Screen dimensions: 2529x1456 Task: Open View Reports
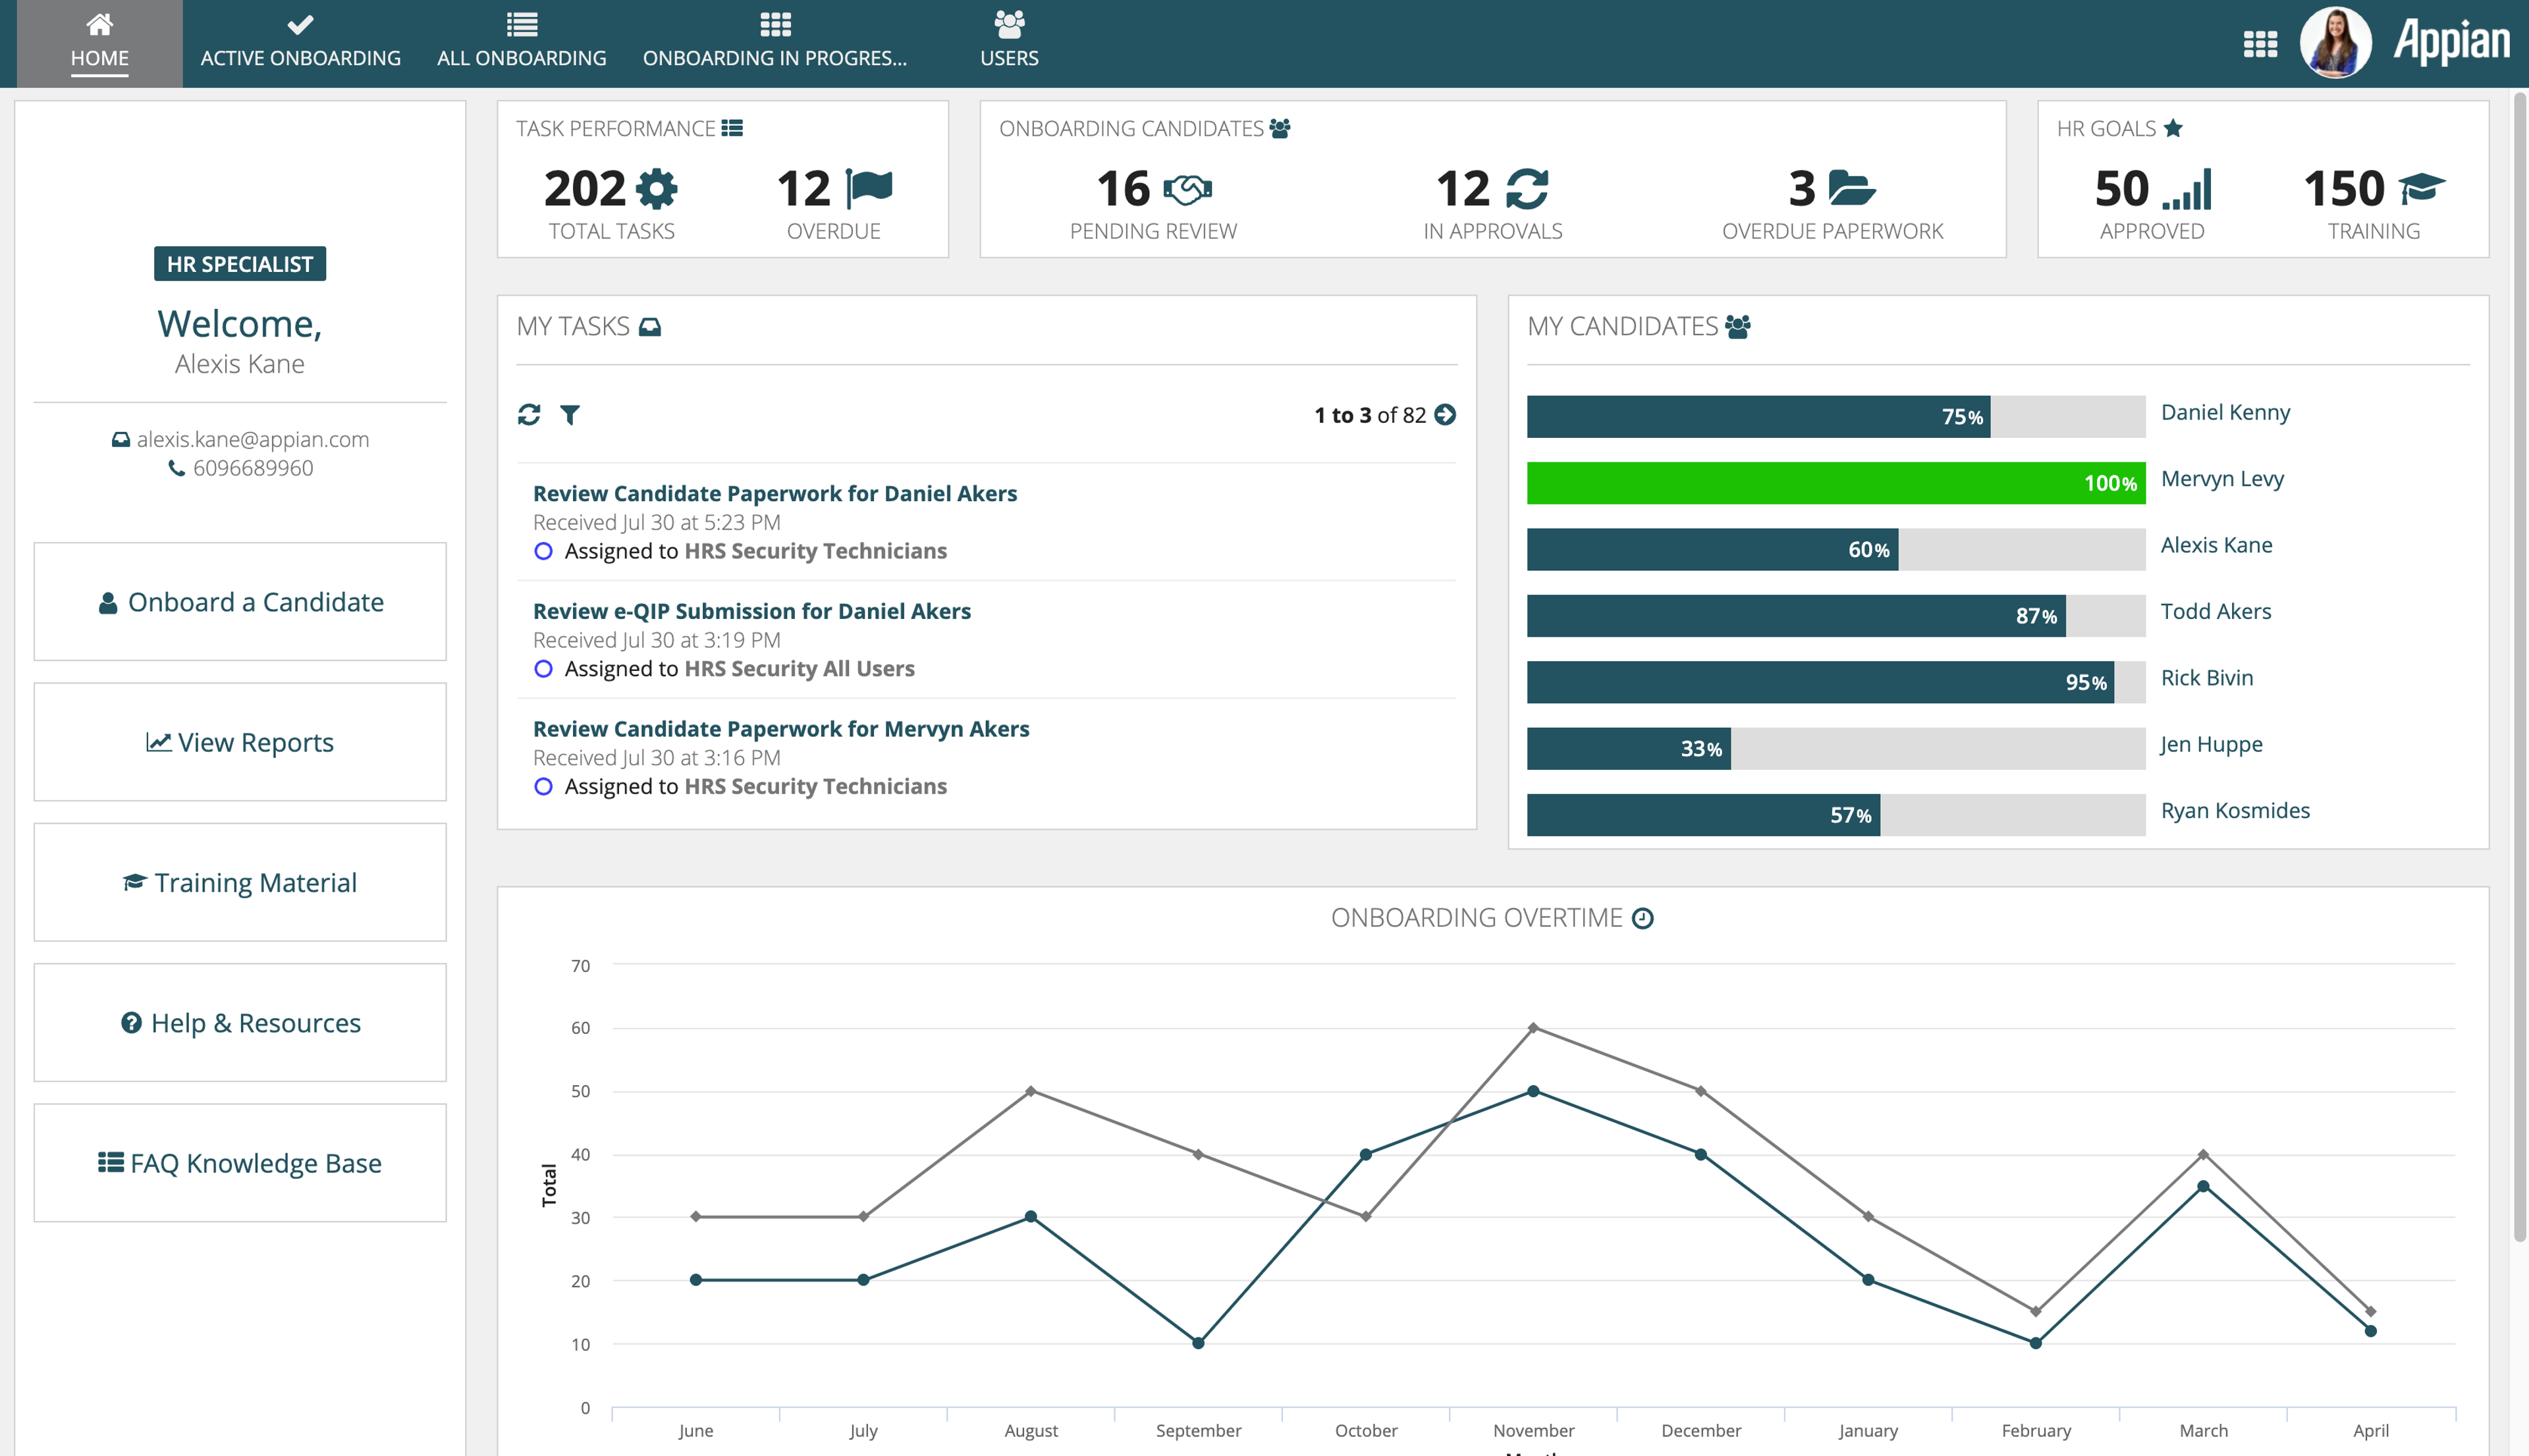240,742
